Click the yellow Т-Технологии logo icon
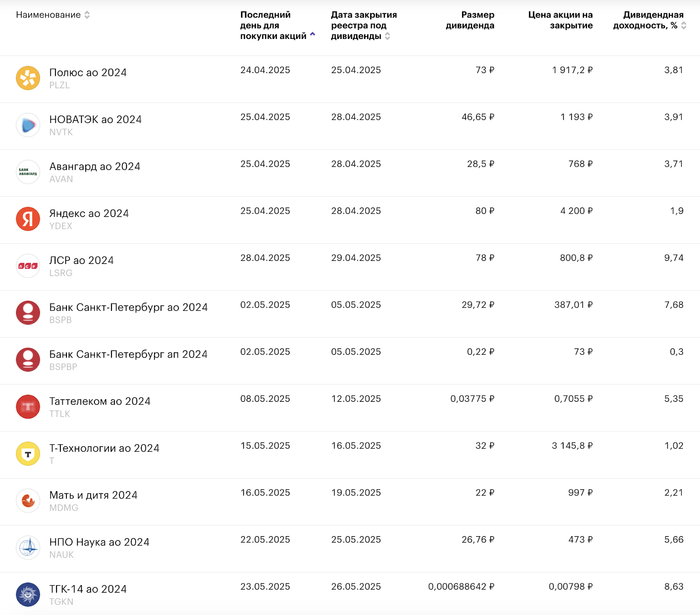The height and width of the screenshot is (615, 700). (28, 454)
